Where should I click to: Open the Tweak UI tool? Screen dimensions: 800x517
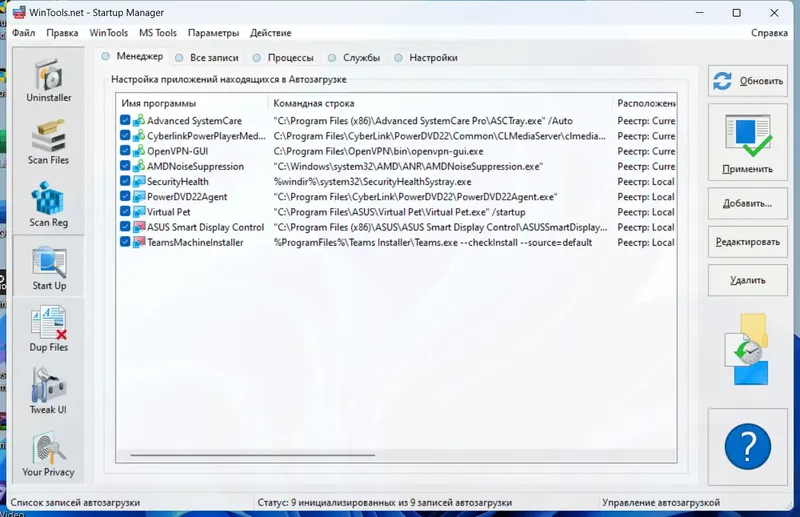click(48, 392)
